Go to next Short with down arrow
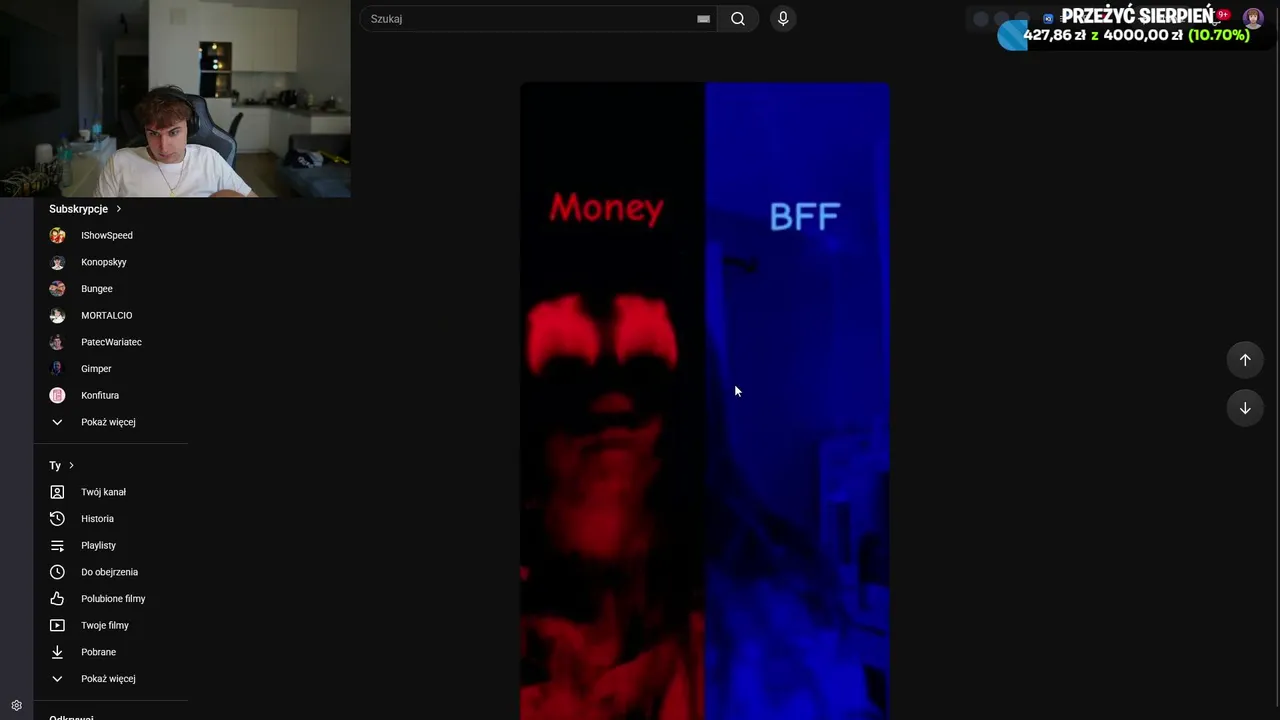Viewport: 1280px width, 720px height. click(1245, 408)
